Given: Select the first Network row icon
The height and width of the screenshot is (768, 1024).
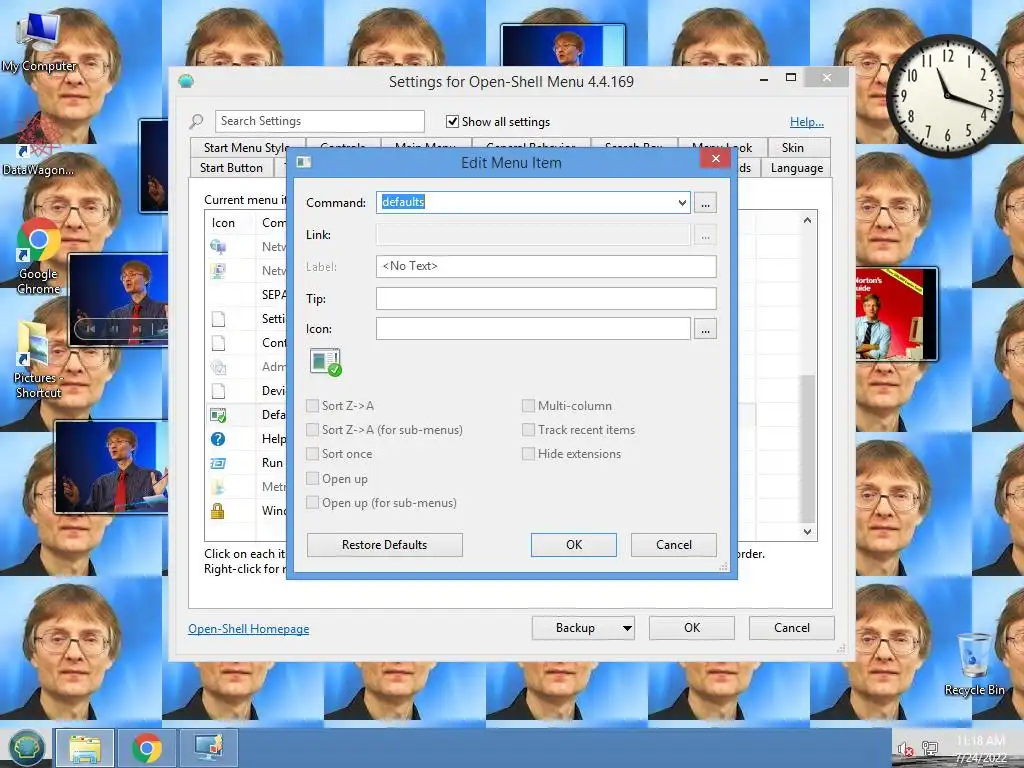Looking at the screenshot, I should [x=217, y=247].
